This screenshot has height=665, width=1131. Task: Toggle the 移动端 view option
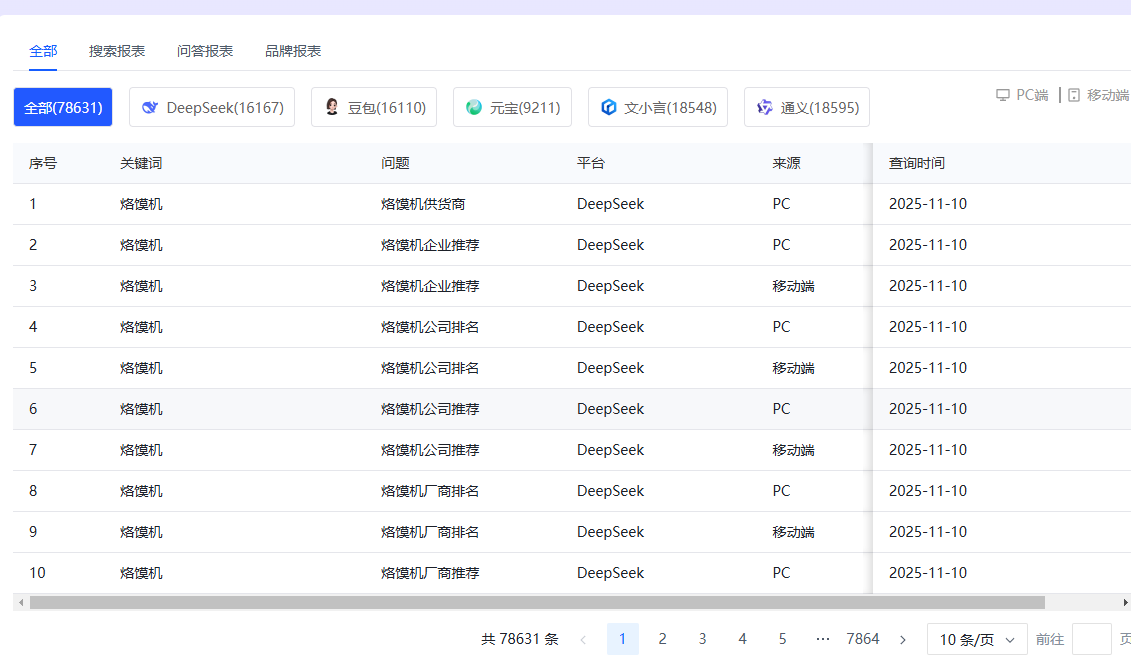[1095, 94]
